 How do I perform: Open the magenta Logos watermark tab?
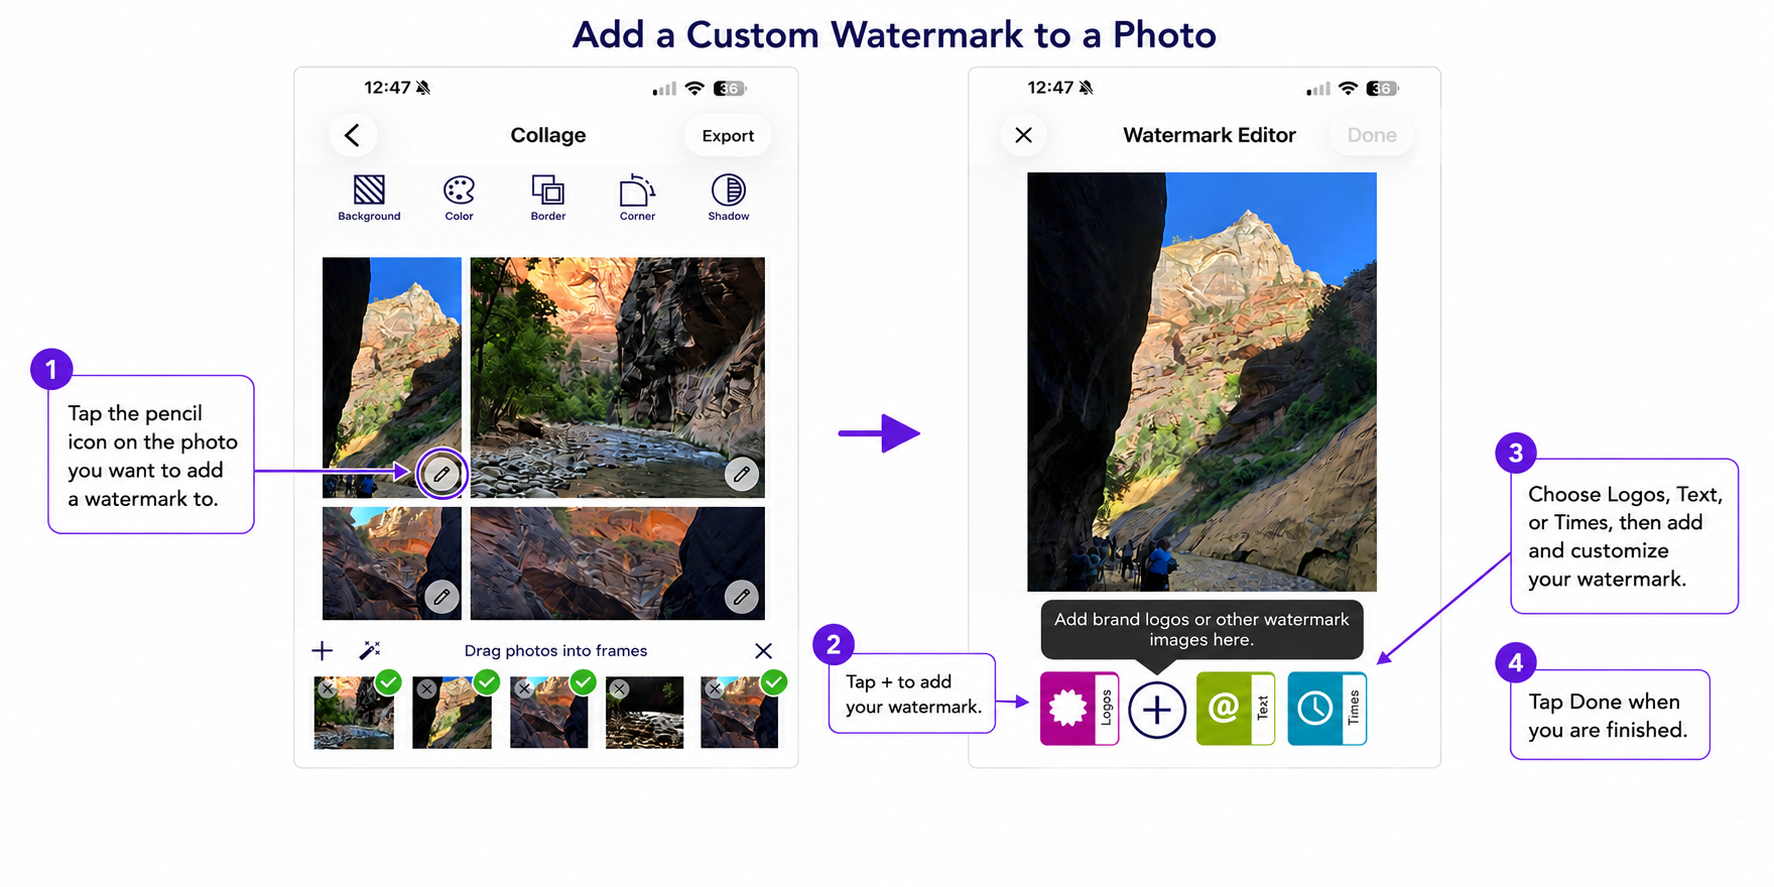click(x=1079, y=708)
